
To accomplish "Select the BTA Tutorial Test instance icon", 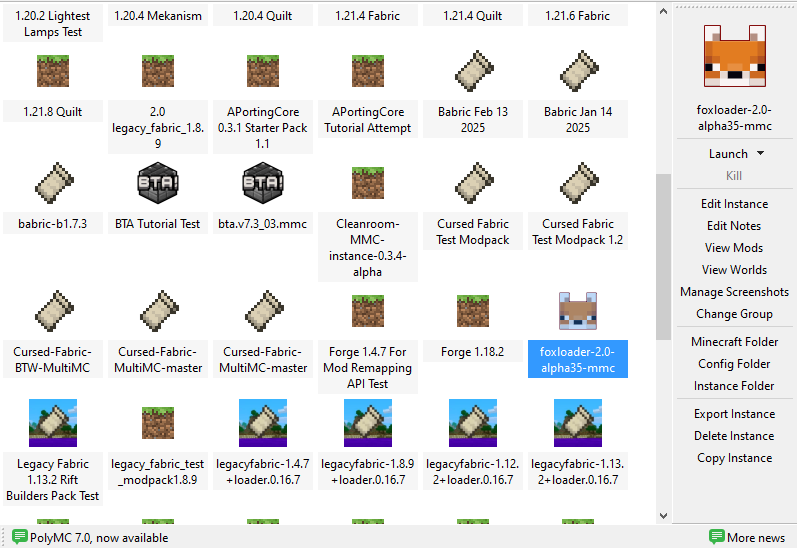I will pyautogui.click(x=158, y=184).
